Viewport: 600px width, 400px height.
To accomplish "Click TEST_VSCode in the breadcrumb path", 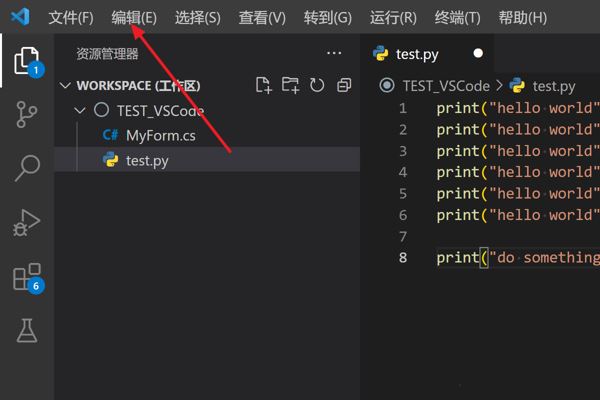I will pyautogui.click(x=446, y=86).
